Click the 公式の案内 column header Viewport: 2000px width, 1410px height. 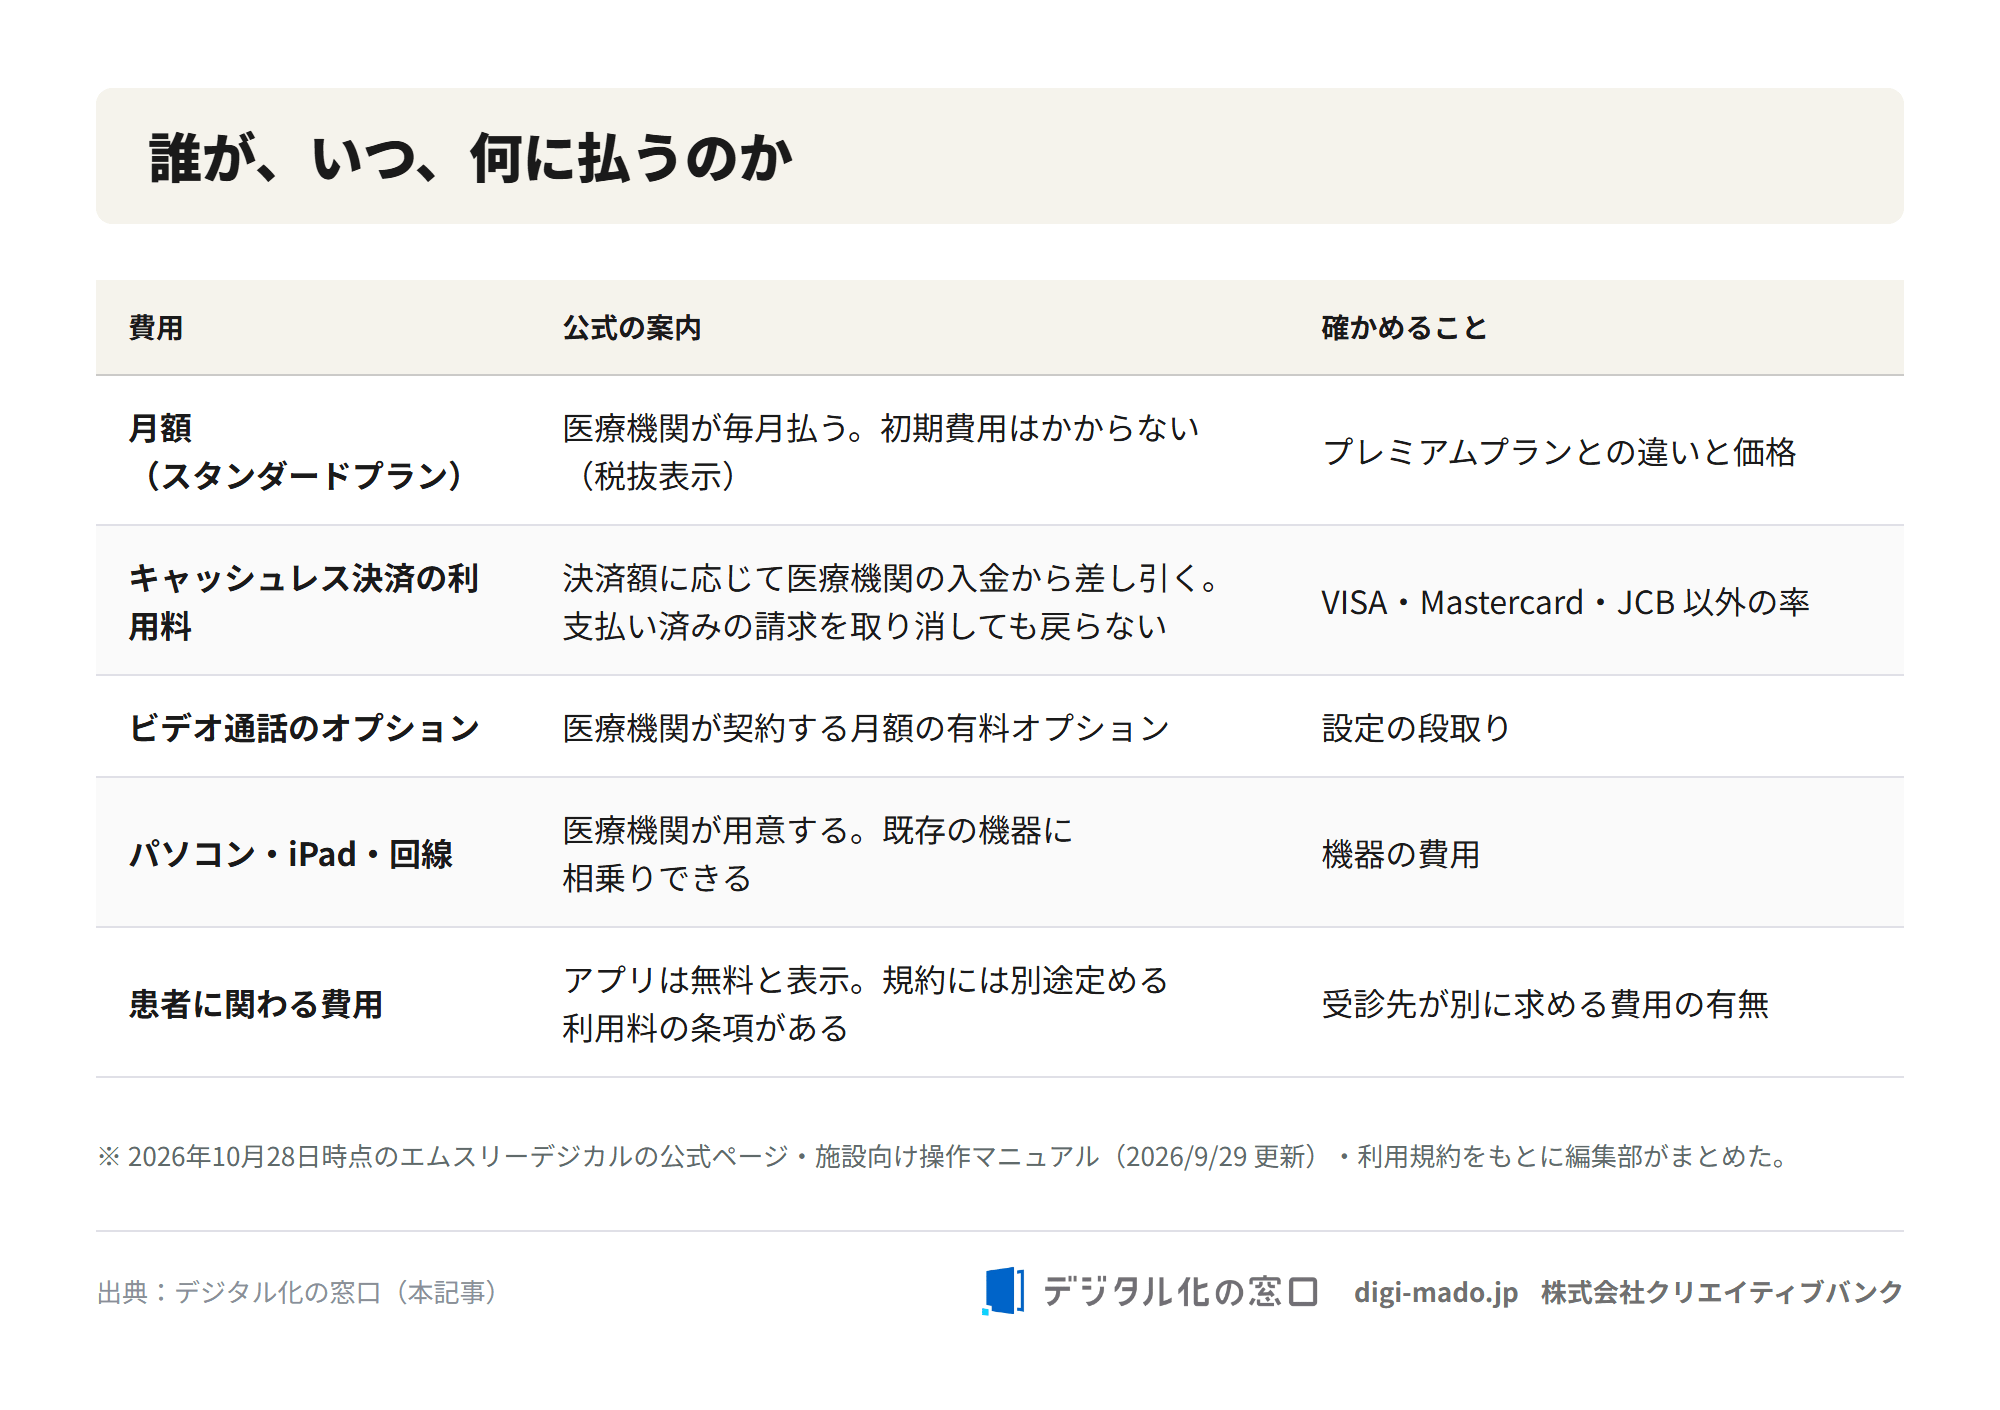click(x=632, y=328)
